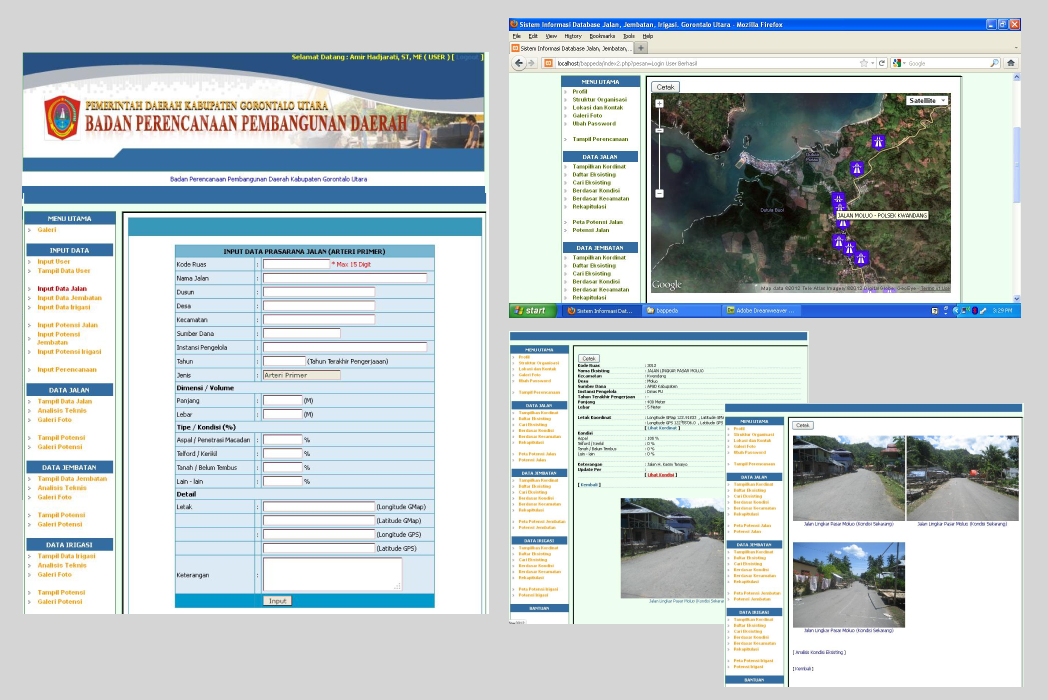Open the Google search engine dropdown
Image resolution: width=1048 pixels, height=700 pixels.
pyautogui.click(x=899, y=63)
